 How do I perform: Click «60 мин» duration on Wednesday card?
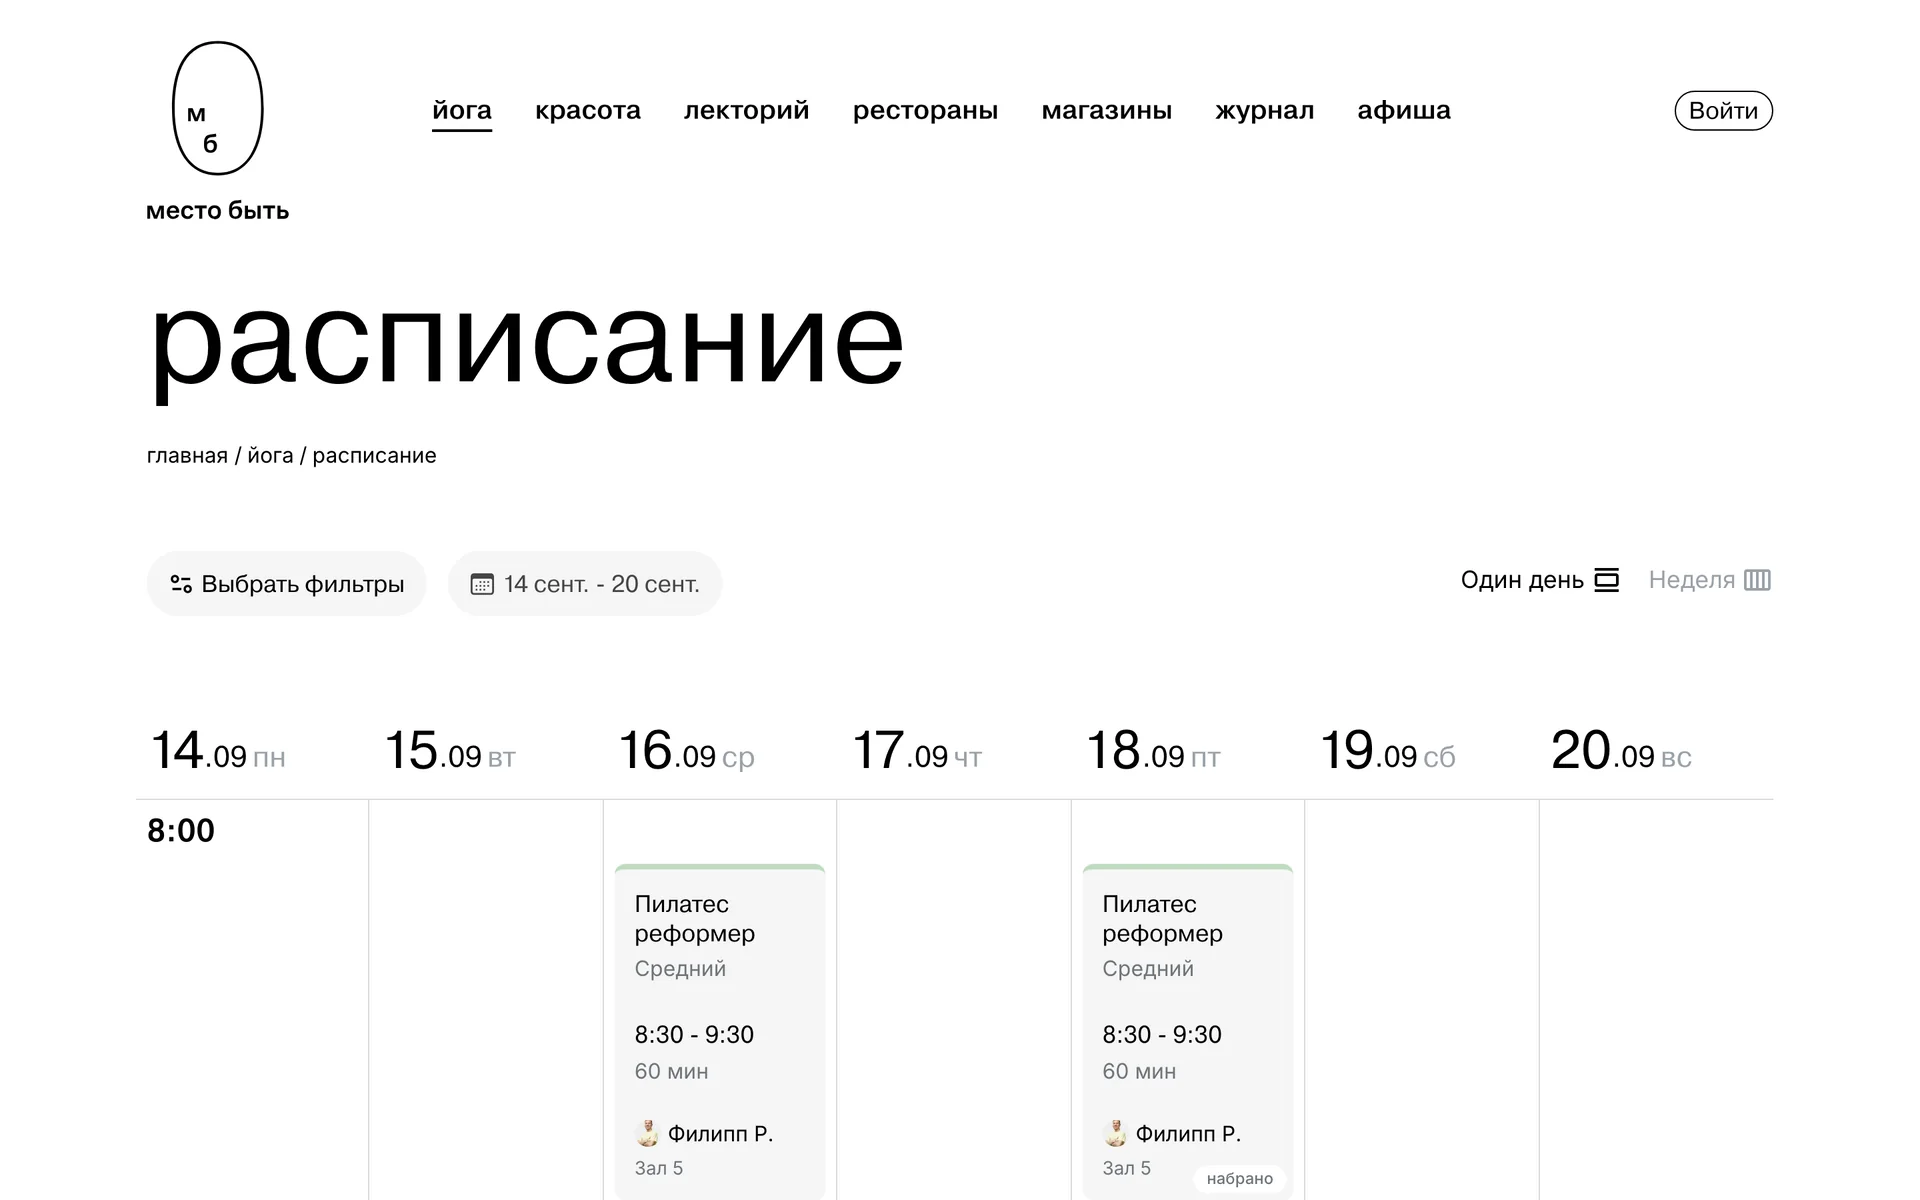(x=671, y=1071)
